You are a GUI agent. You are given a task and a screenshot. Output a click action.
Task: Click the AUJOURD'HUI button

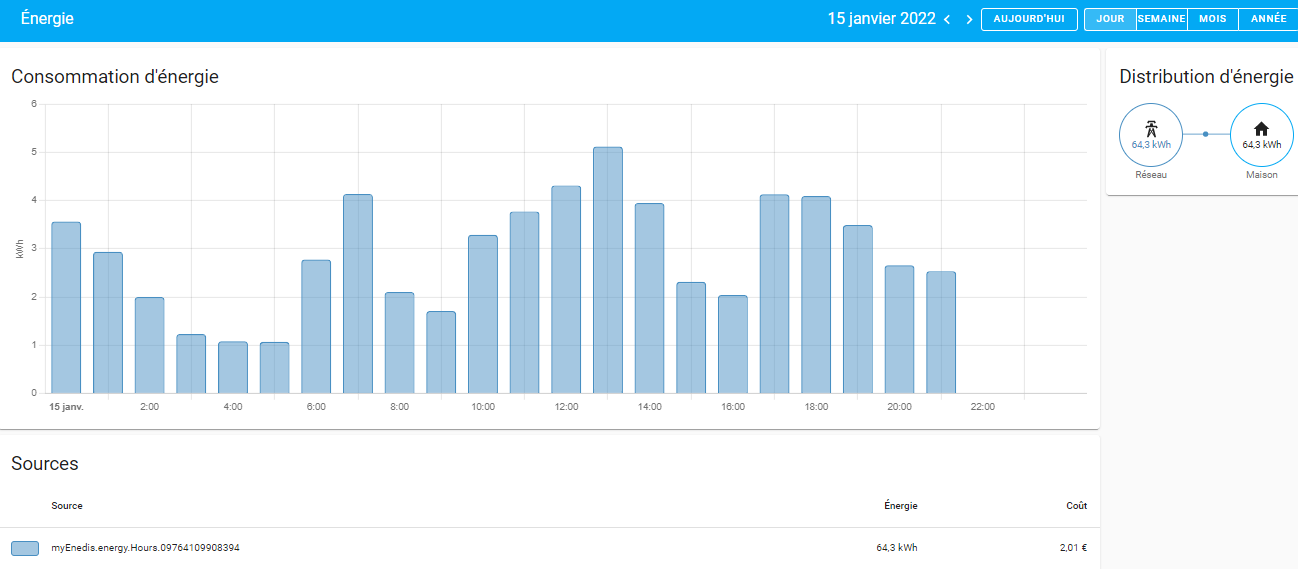[1028, 19]
